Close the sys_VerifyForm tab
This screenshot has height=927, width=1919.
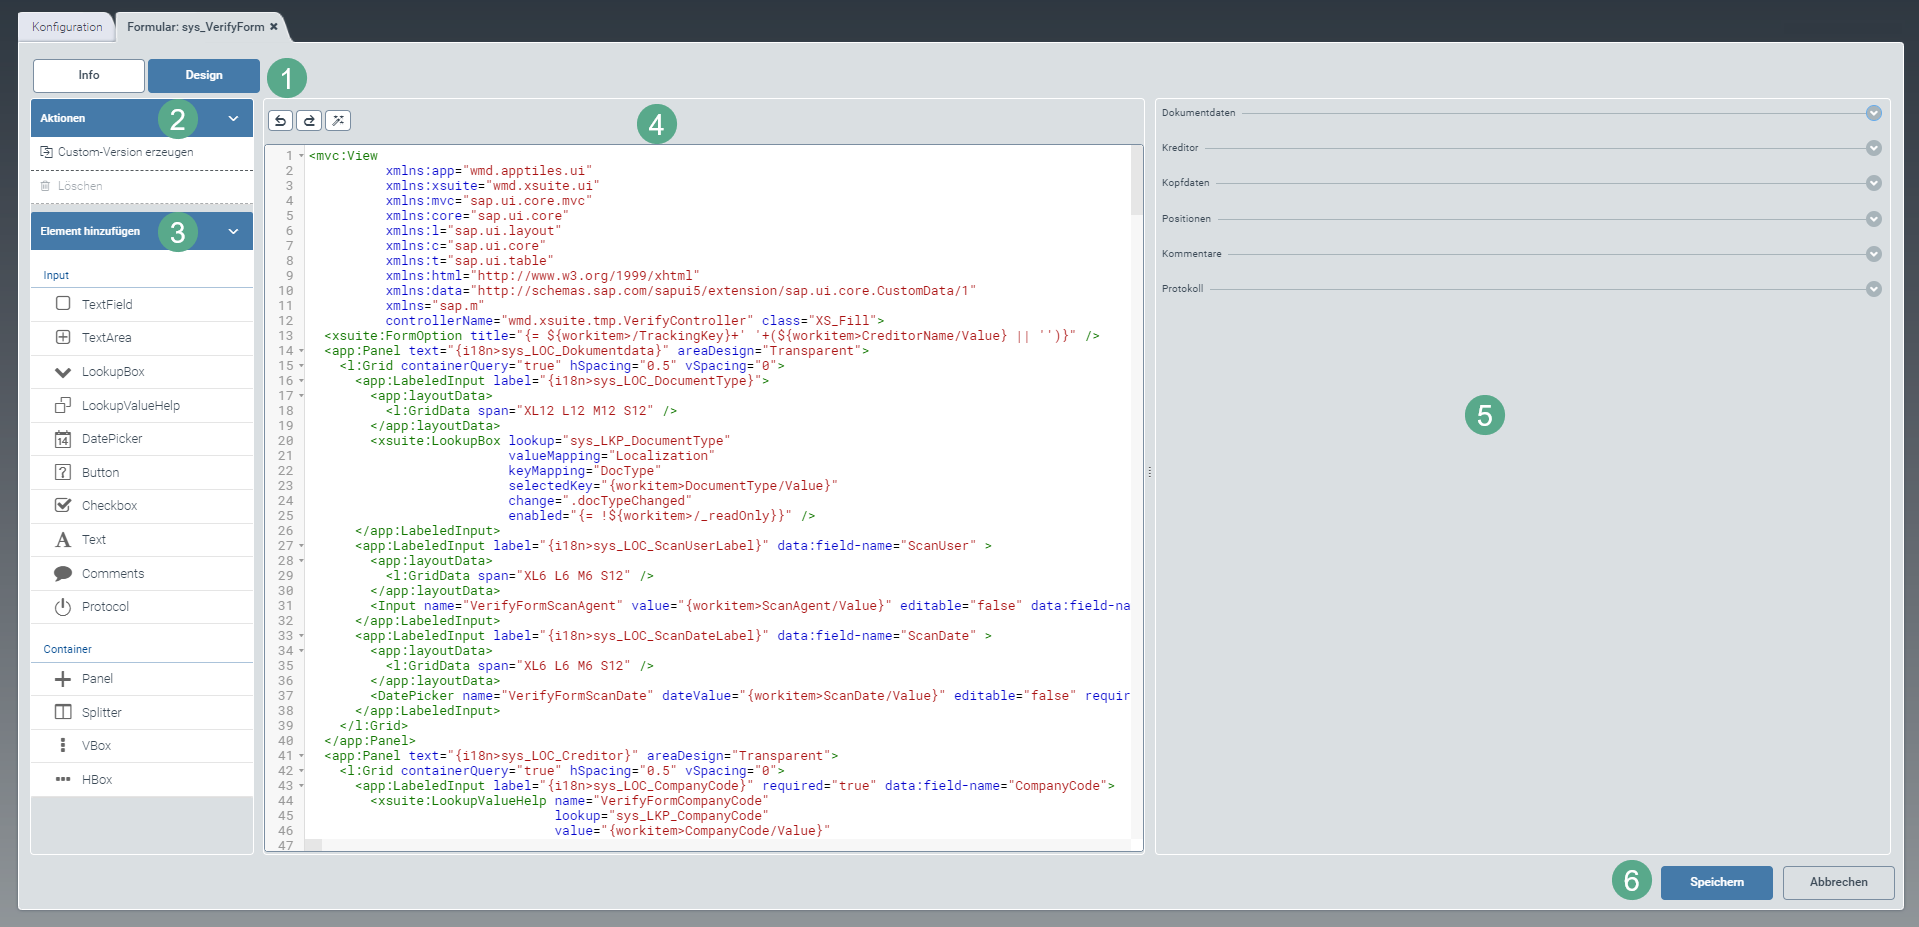point(274,27)
